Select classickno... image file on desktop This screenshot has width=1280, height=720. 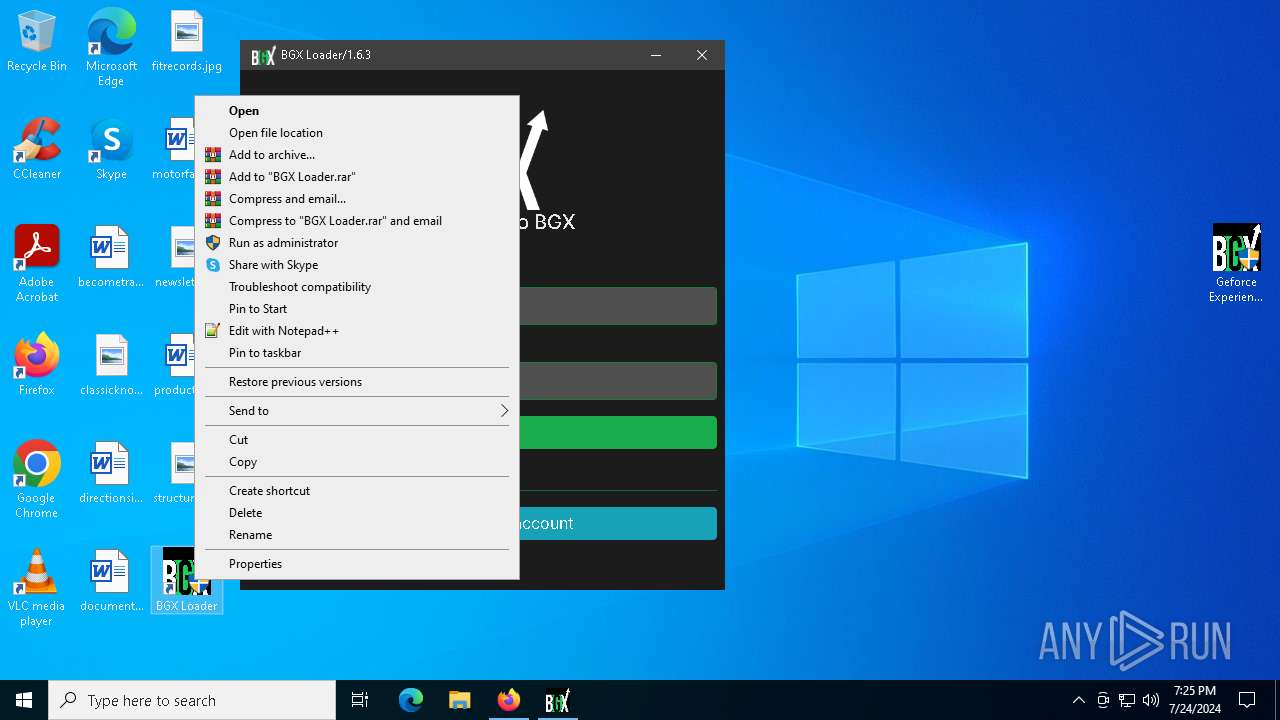111,366
